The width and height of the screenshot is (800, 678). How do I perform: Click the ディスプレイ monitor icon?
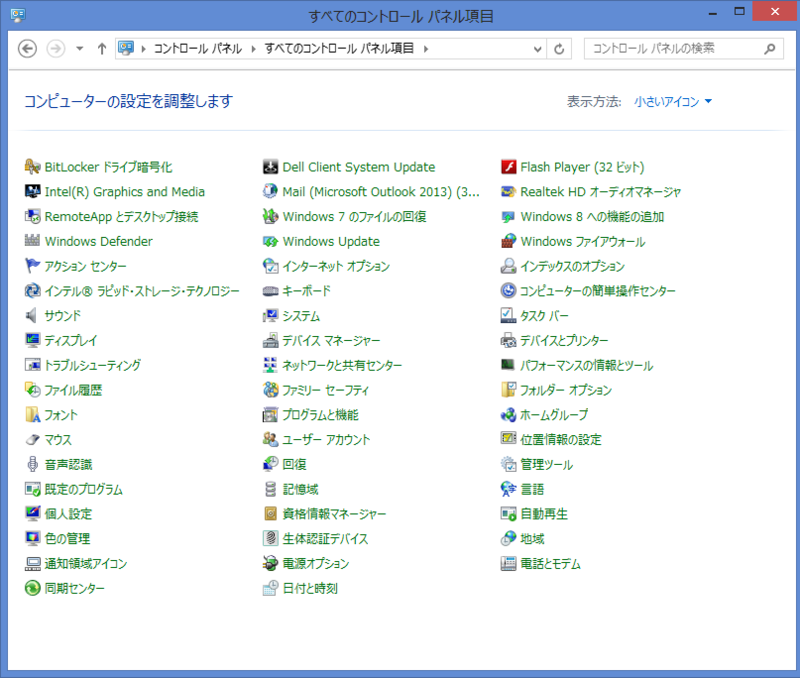click(33, 340)
